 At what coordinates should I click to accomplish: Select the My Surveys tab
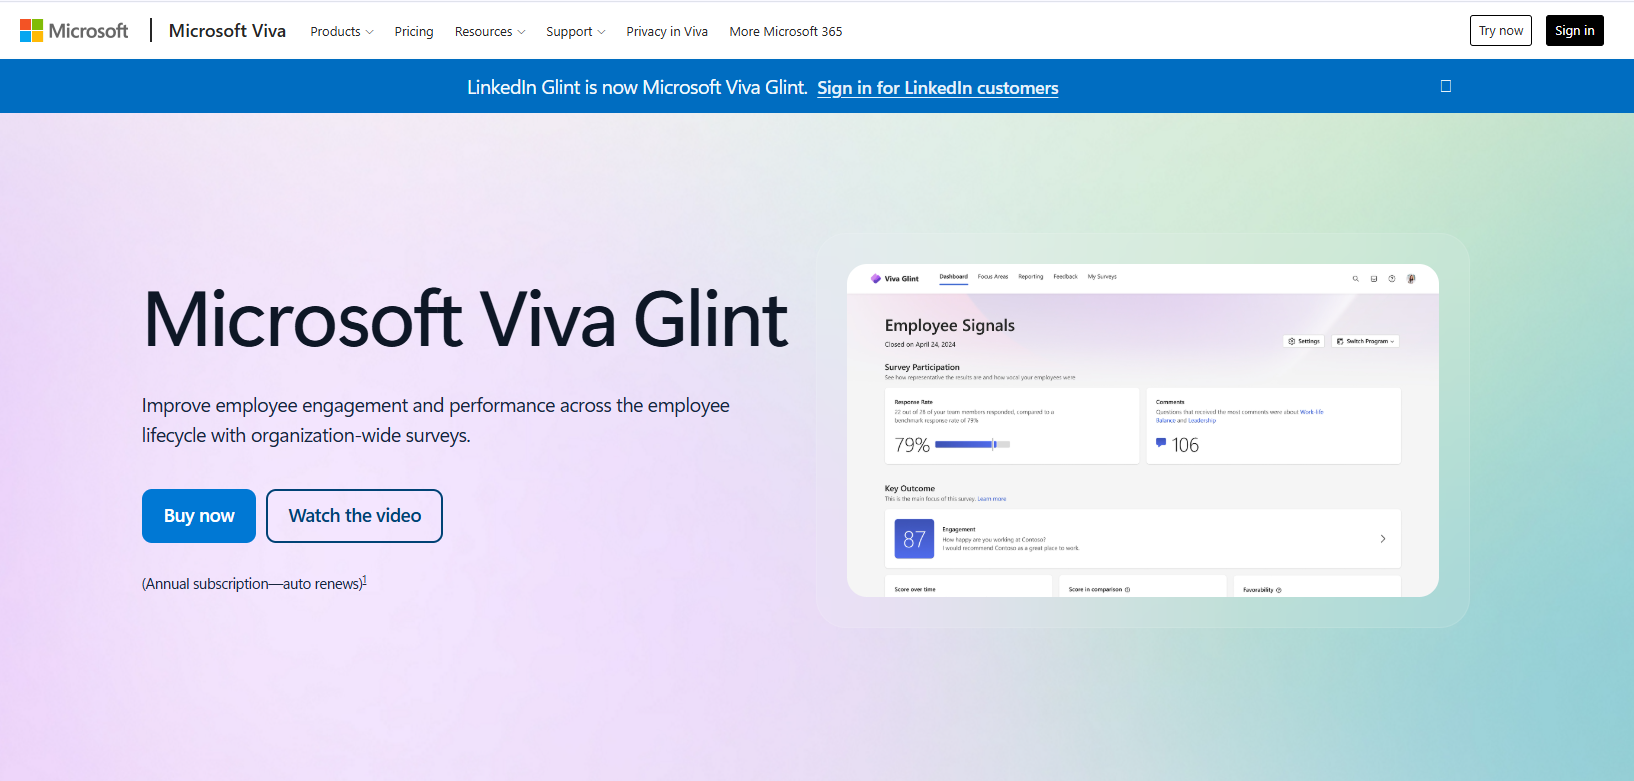click(x=1102, y=277)
